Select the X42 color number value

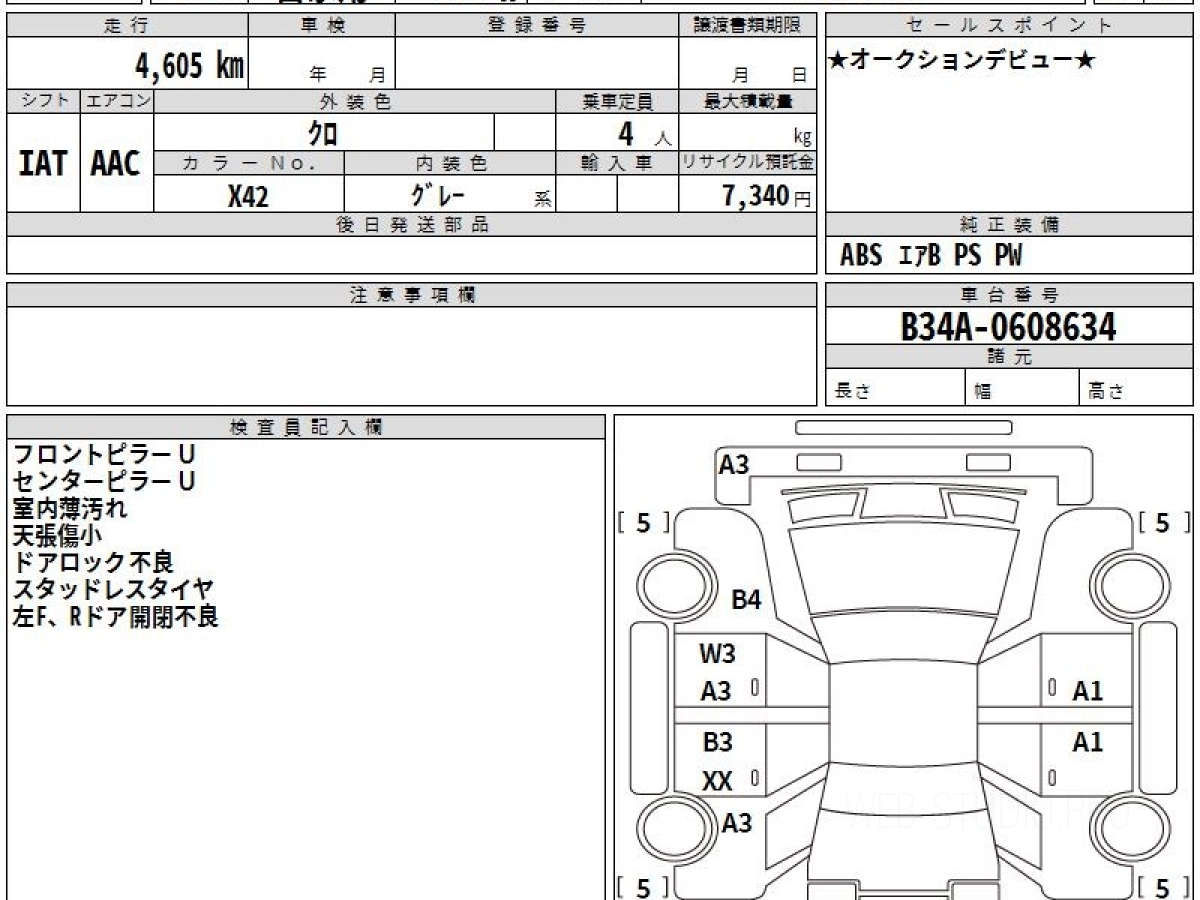pos(248,197)
